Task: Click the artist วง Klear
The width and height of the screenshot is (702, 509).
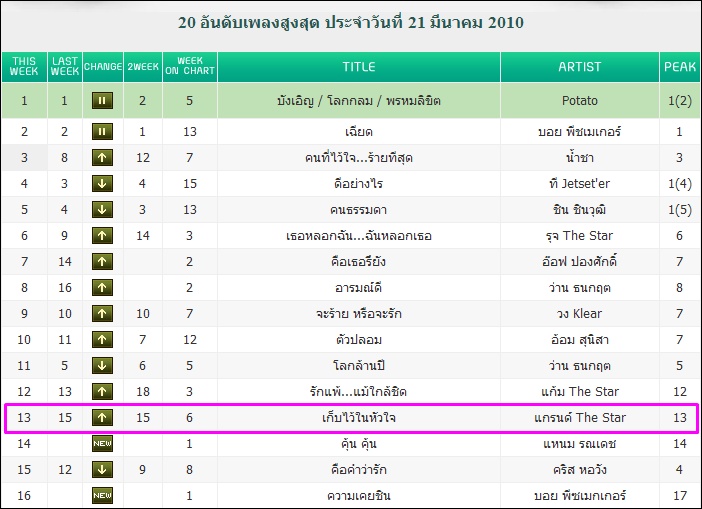Action: pyautogui.click(x=579, y=314)
